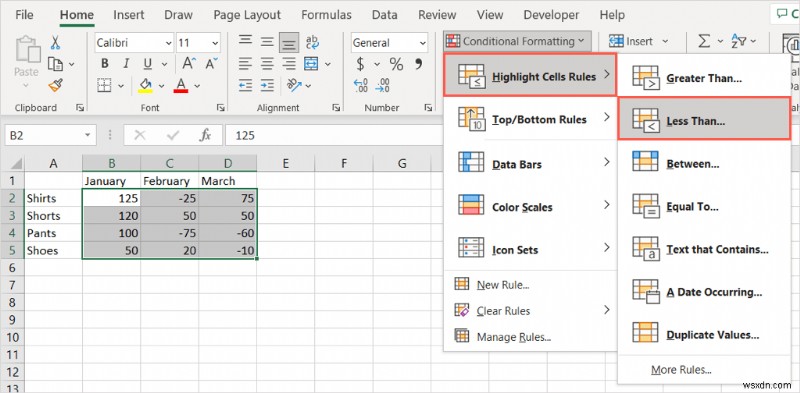Switch to the Formulas tab
The image size is (800, 393).
pyautogui.click(x=326, y=15)
